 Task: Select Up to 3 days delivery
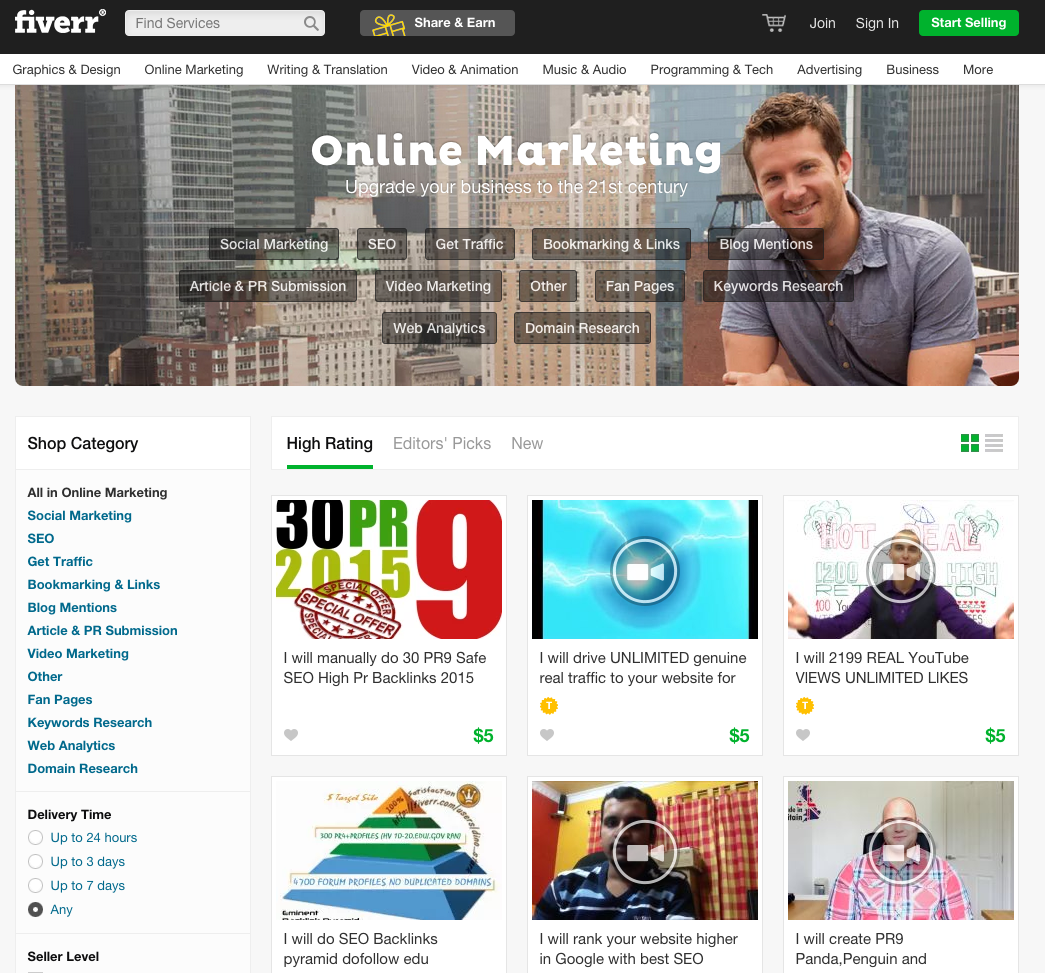[35, 862]
